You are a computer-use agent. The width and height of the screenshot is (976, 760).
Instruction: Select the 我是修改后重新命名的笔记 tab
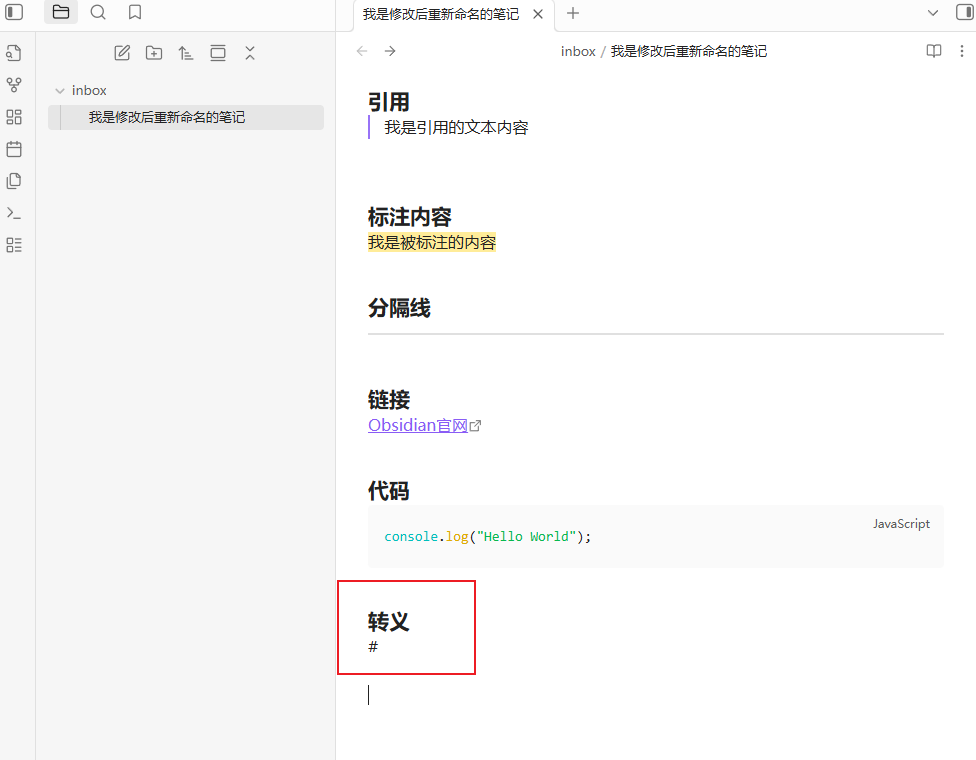440,14
